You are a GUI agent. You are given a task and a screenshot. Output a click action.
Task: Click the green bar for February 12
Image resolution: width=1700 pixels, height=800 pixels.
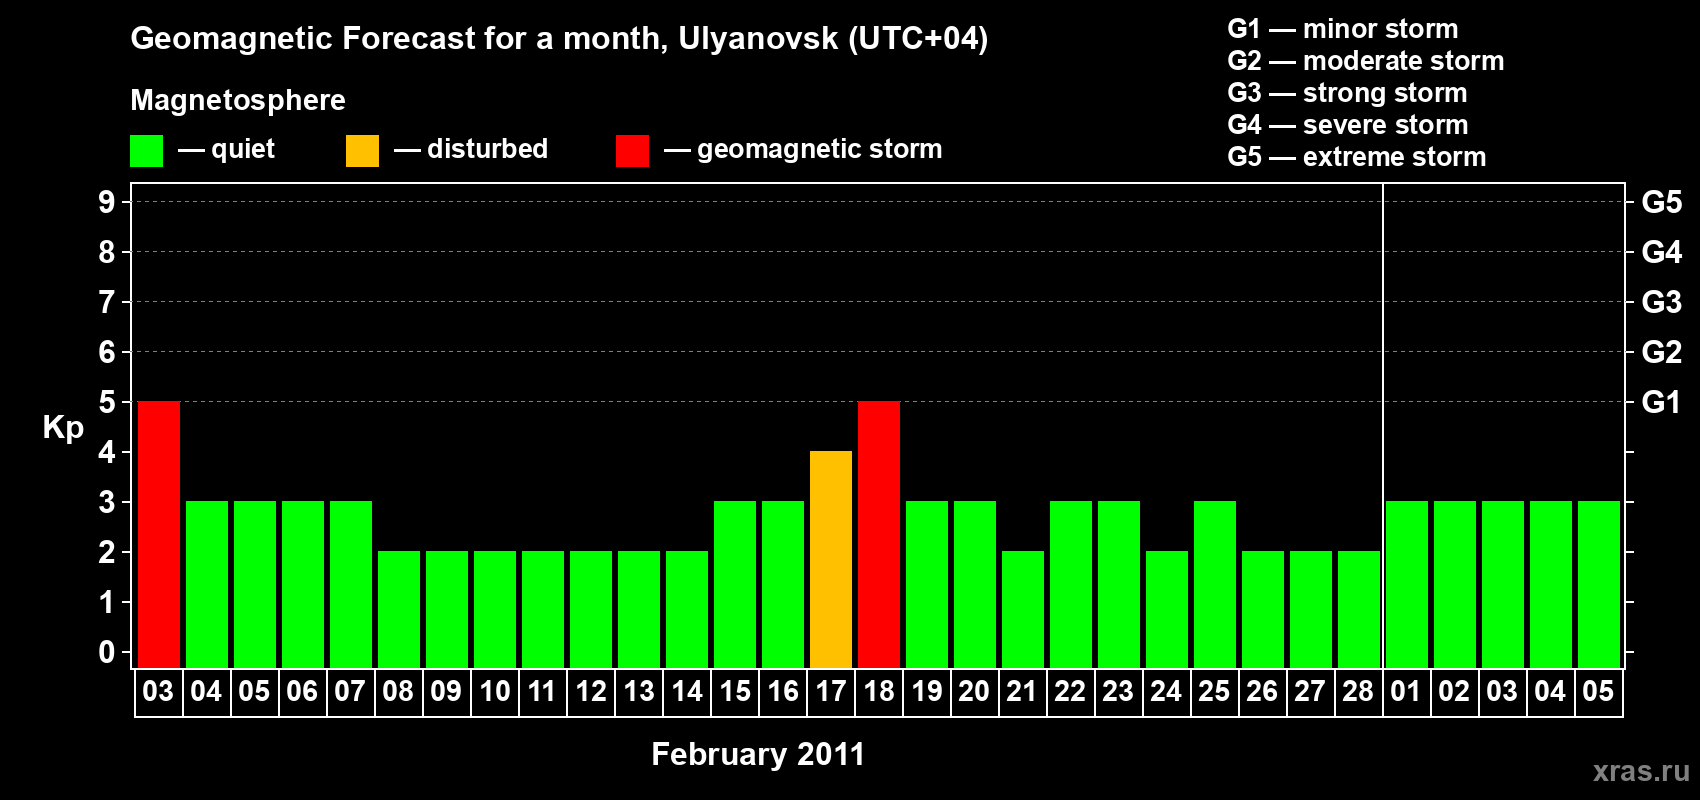pos(591,609)
